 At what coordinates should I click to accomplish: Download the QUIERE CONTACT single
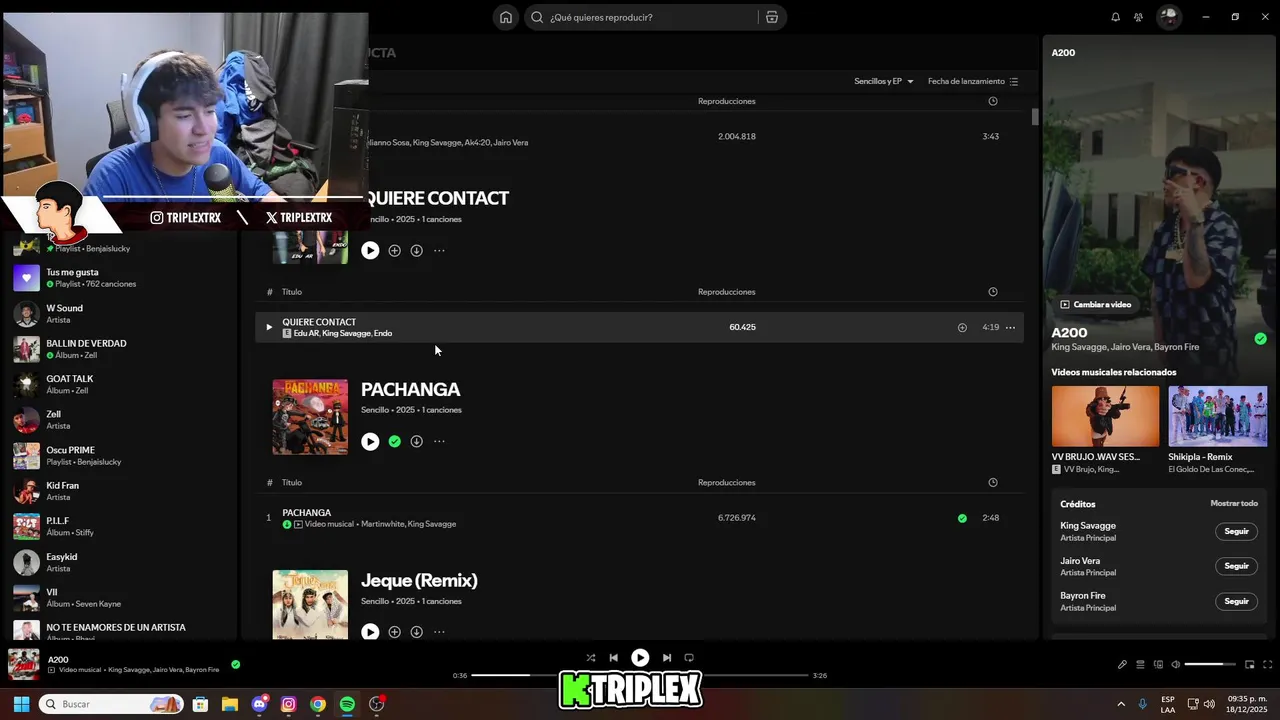[x=416, y=251]
